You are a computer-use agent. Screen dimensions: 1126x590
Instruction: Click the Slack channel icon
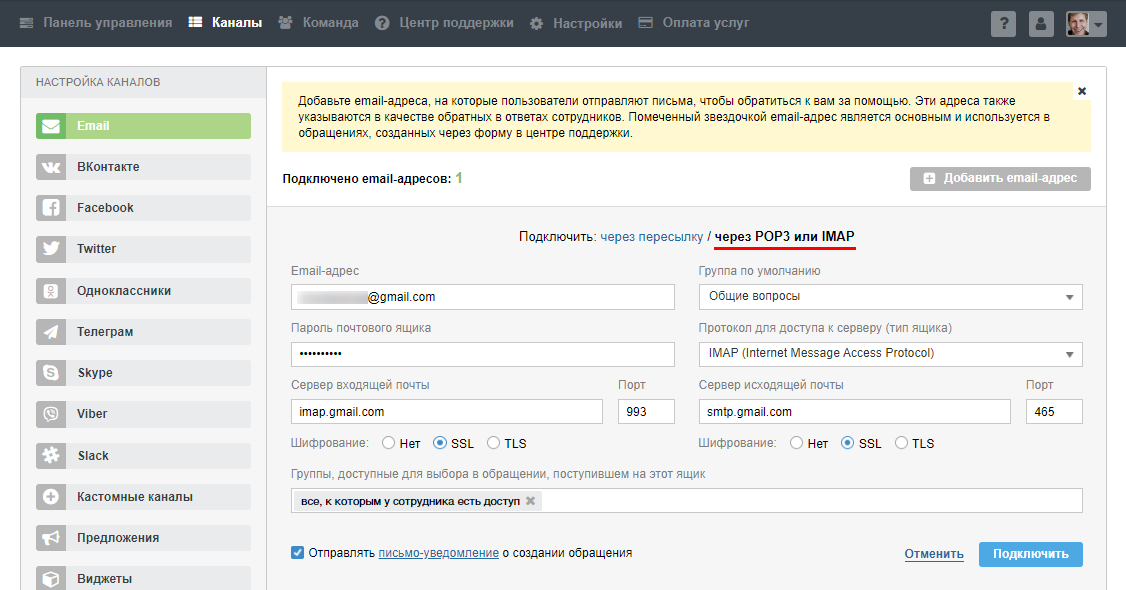50,455
